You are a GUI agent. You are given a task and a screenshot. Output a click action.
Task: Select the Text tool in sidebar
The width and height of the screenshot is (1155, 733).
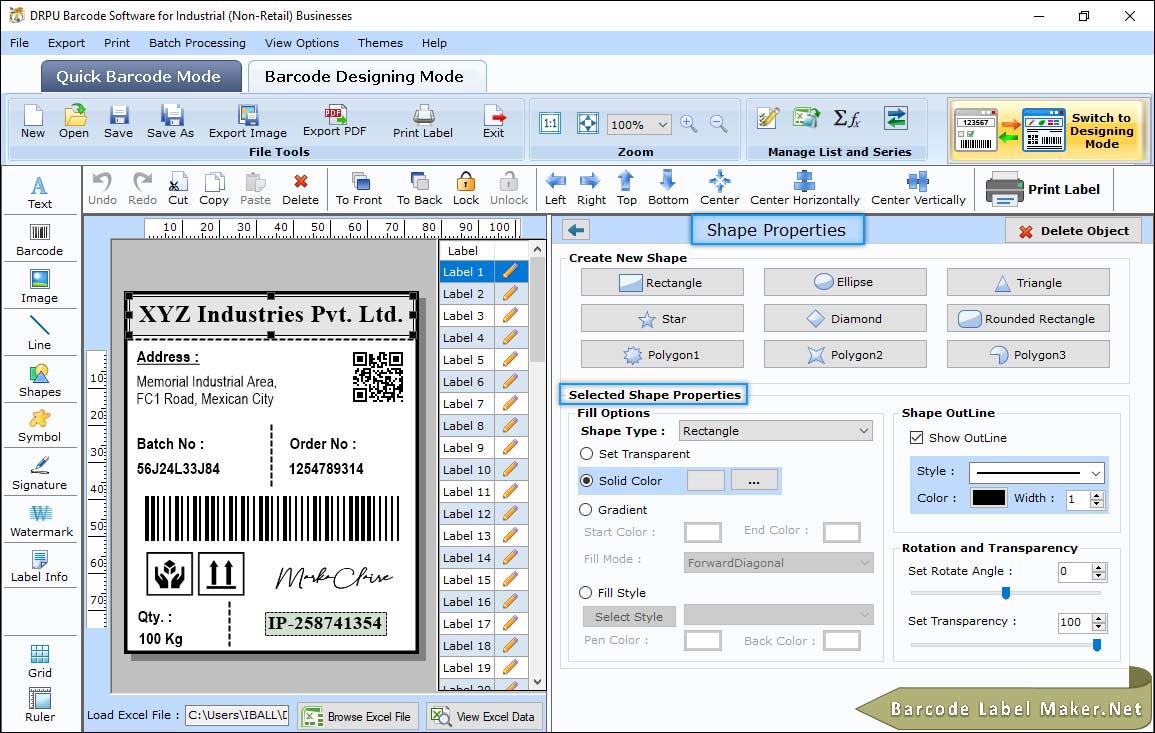(x=40, y=192)
